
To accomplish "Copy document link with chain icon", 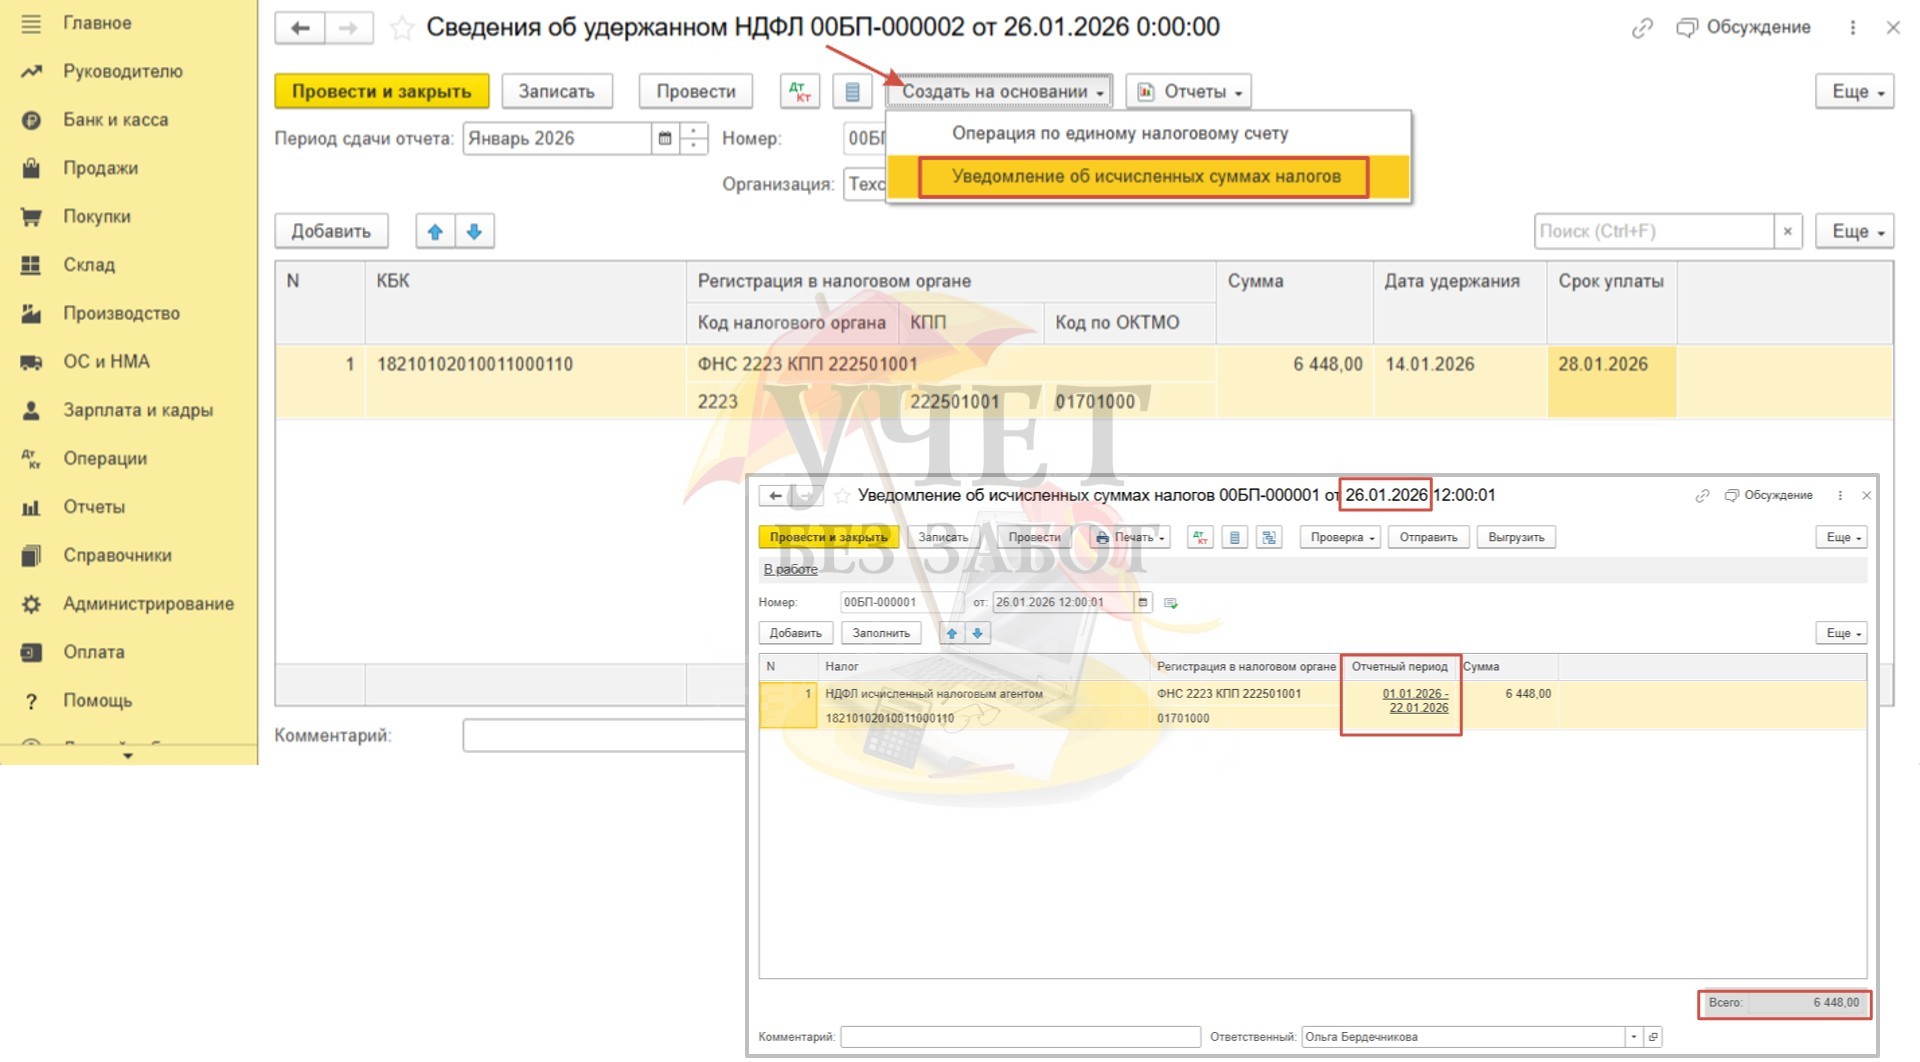I will click(x=1642, y=28).
